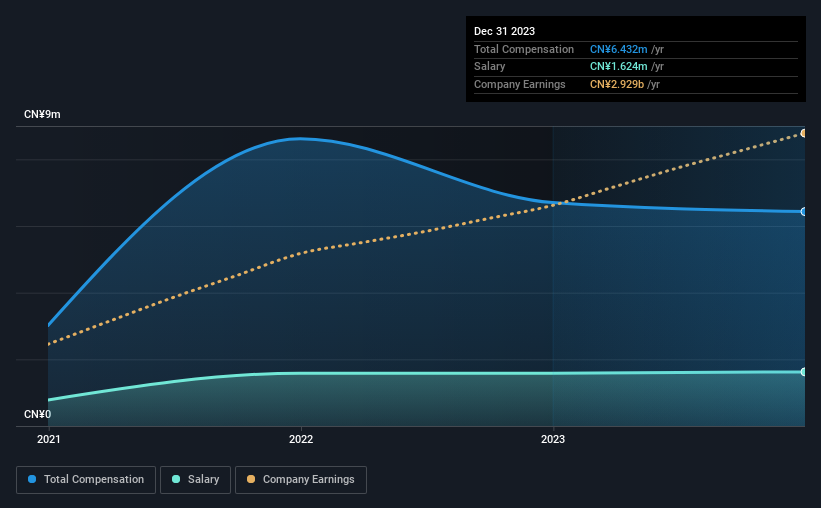Screen dimensions: 821x508
Task: Click the CN¥0 y-axis label
Action: pyautogui.click(x=38, y=414)
